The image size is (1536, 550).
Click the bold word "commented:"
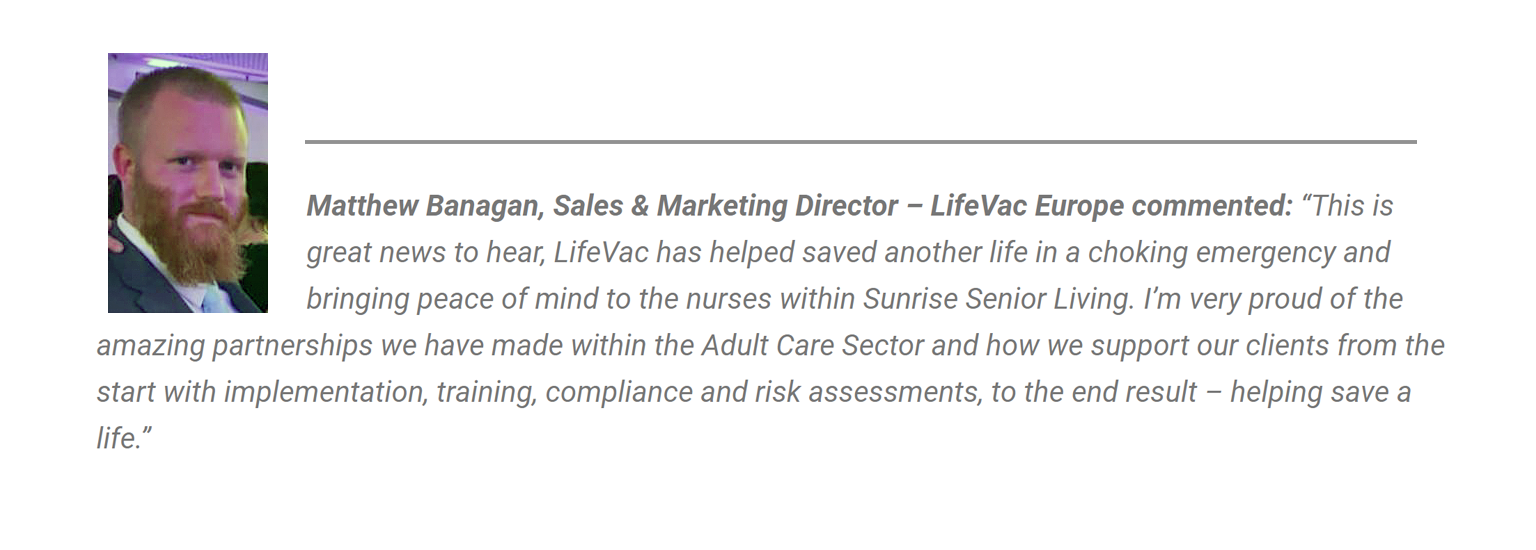click(x=1213, y=206)
